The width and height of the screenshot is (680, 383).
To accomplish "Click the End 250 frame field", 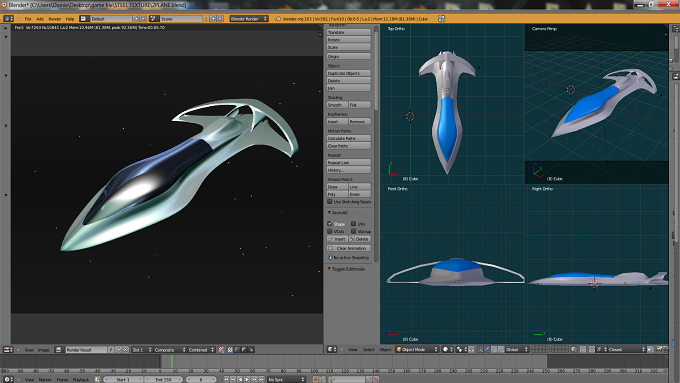I will click(x=164, y=380).
